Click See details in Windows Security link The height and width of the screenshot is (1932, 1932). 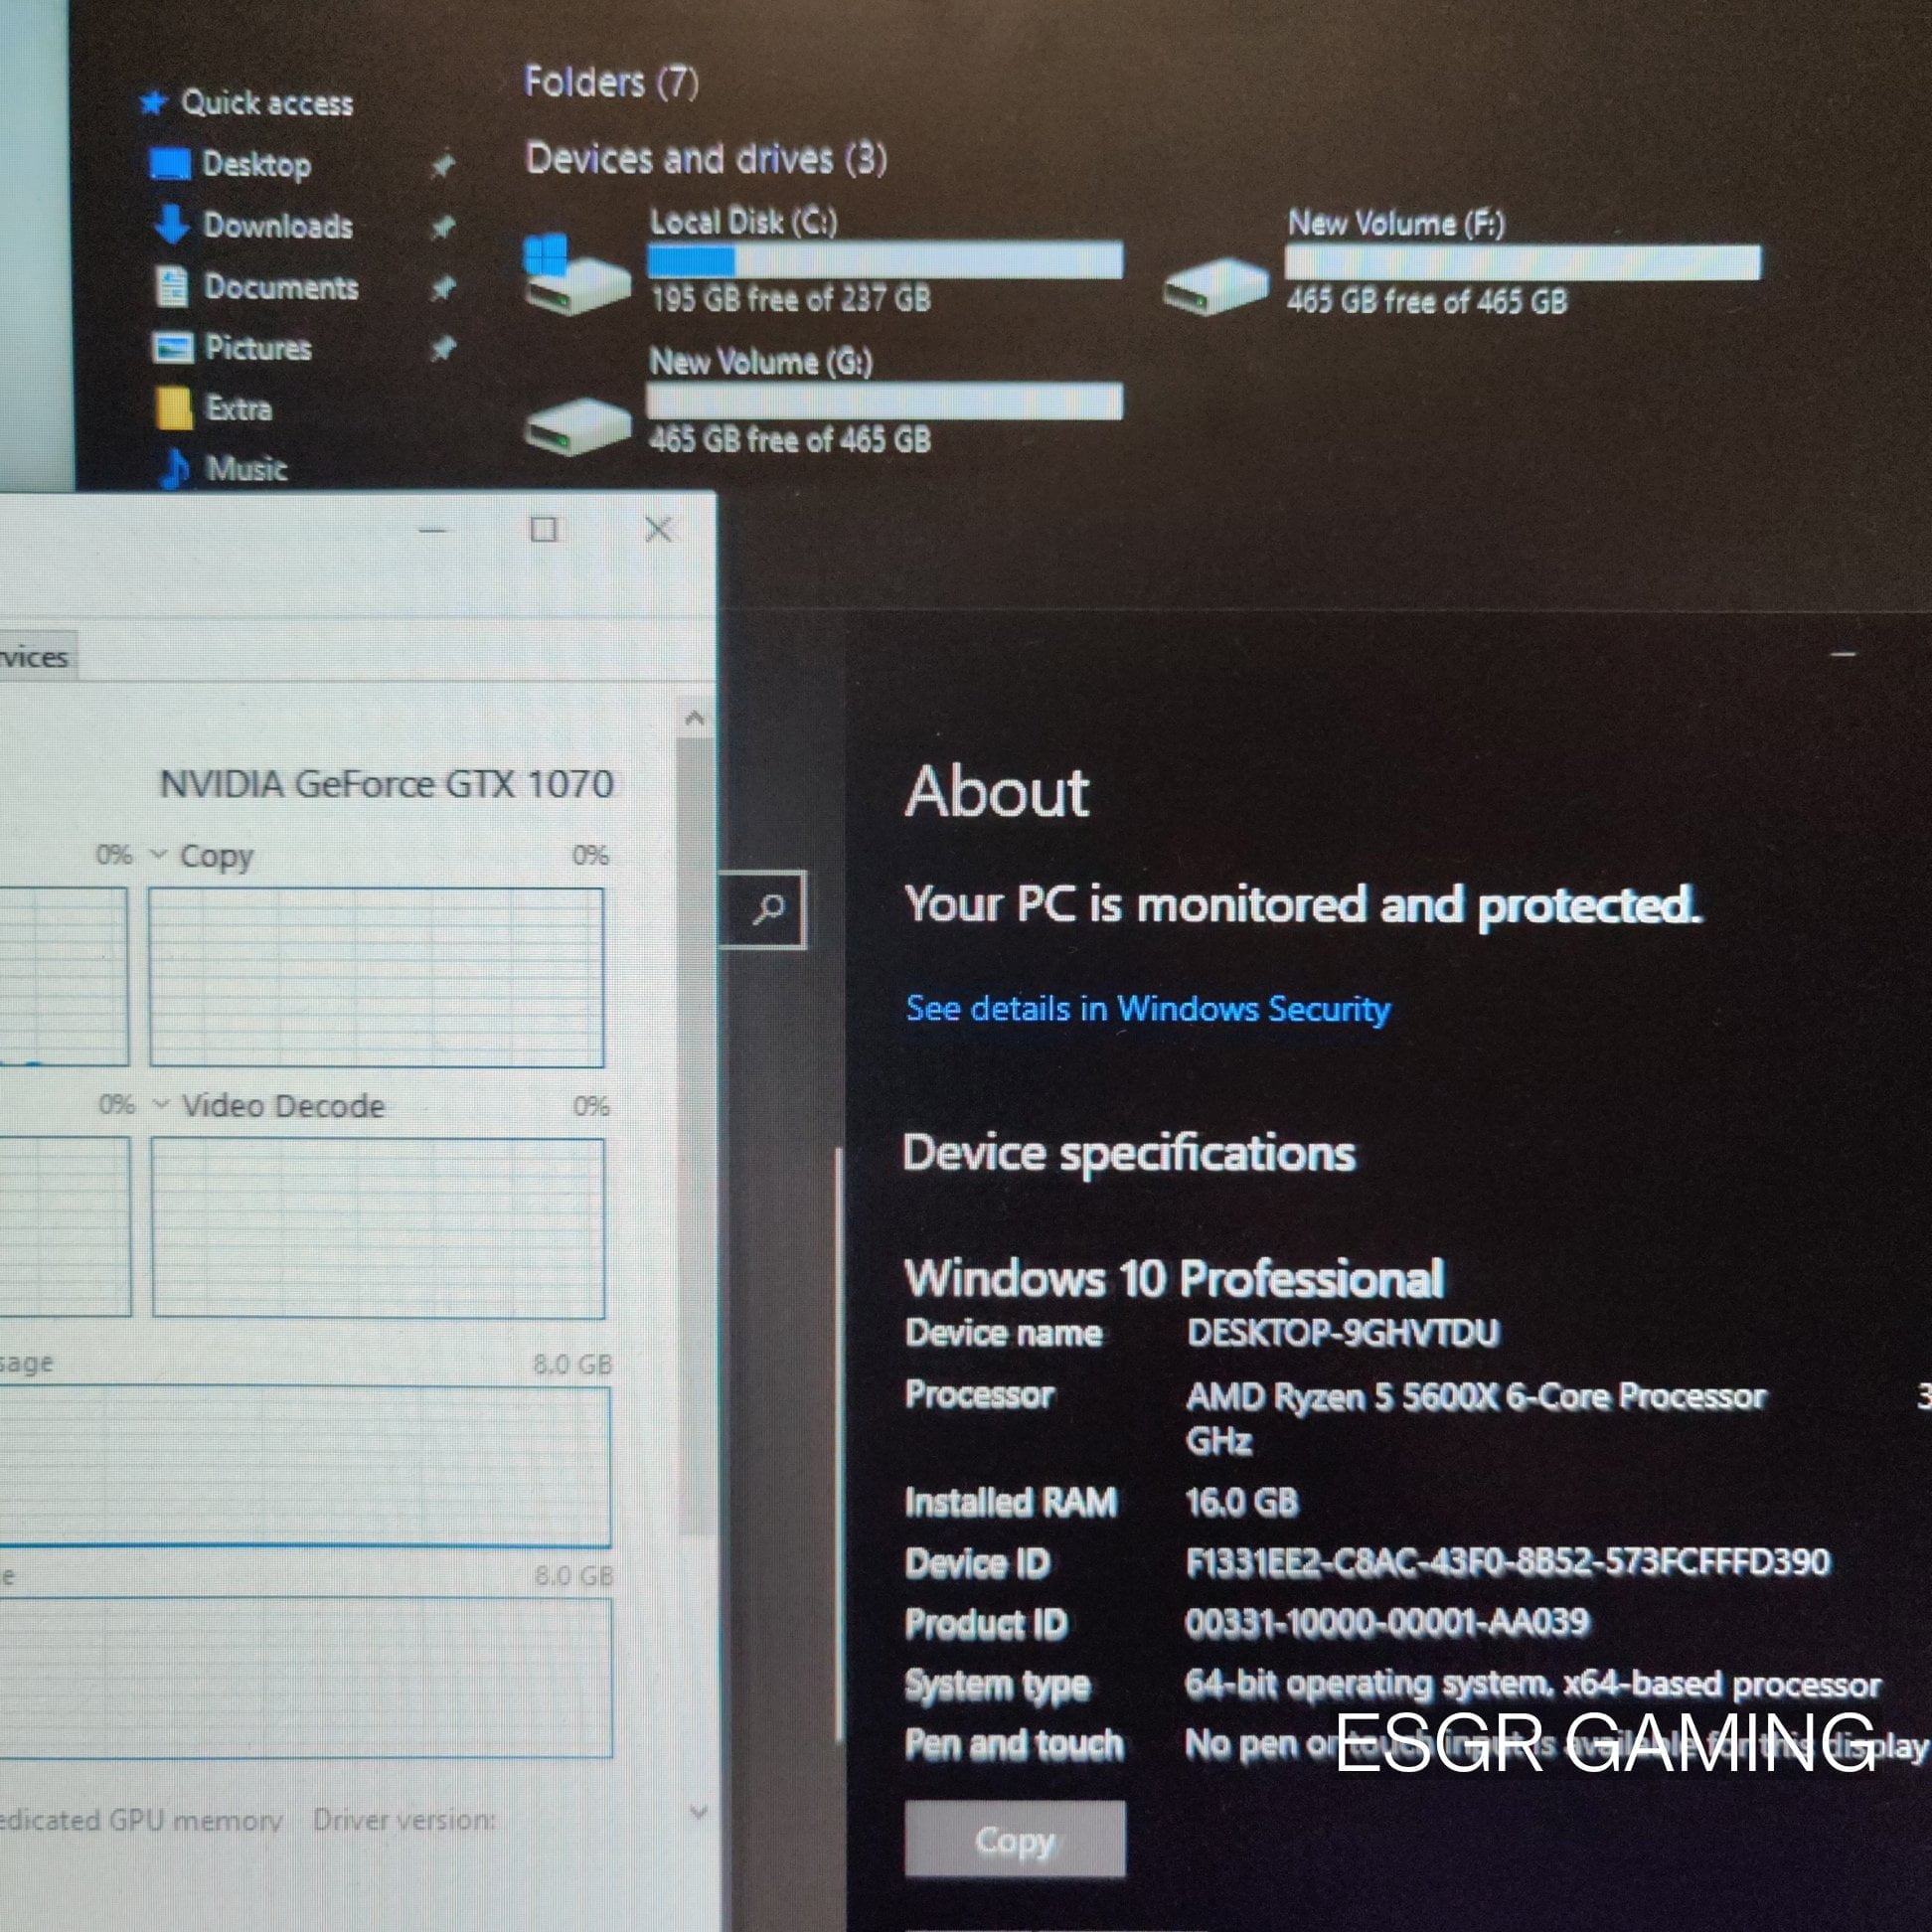click(x=1148, y=1008)
